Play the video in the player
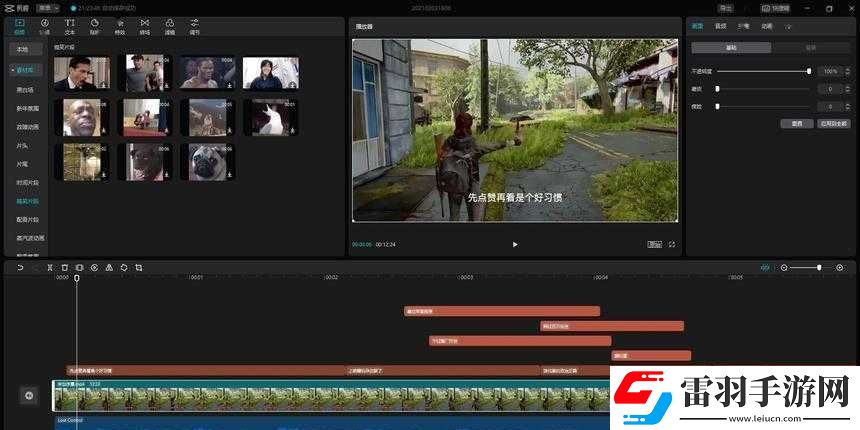 click(x=514, y=245)
